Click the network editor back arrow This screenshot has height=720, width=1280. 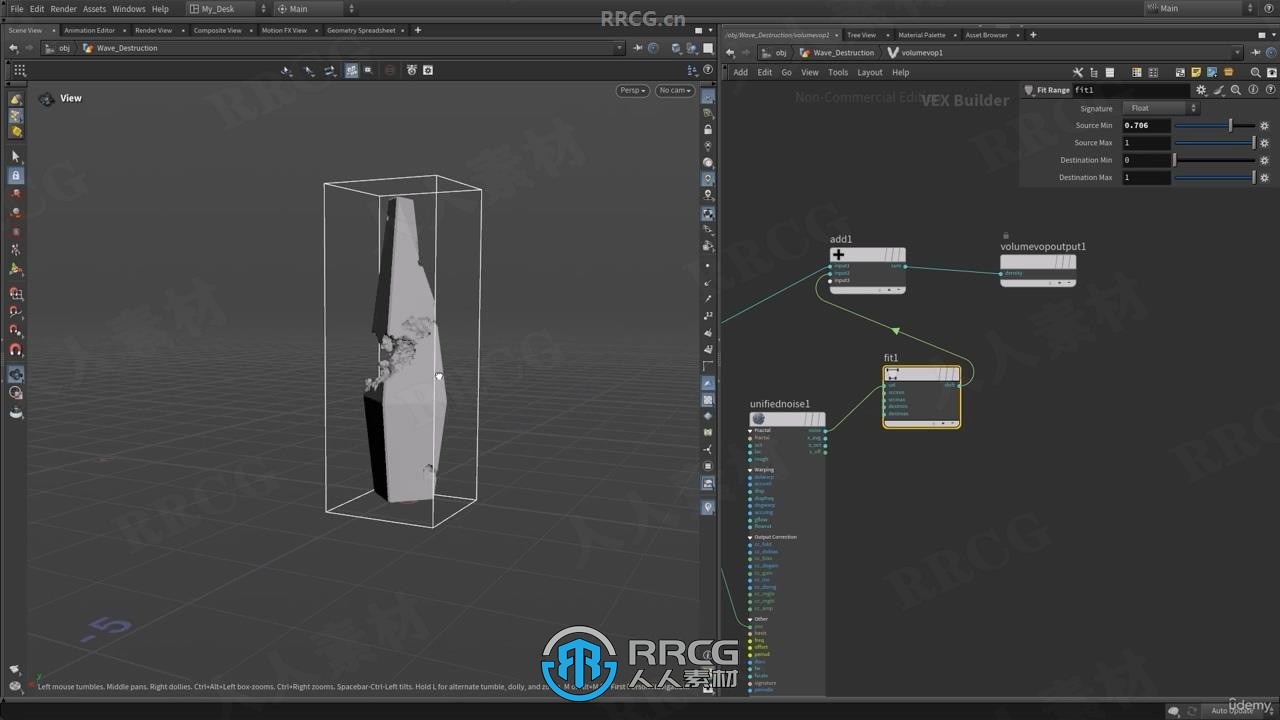click(730, 52)
